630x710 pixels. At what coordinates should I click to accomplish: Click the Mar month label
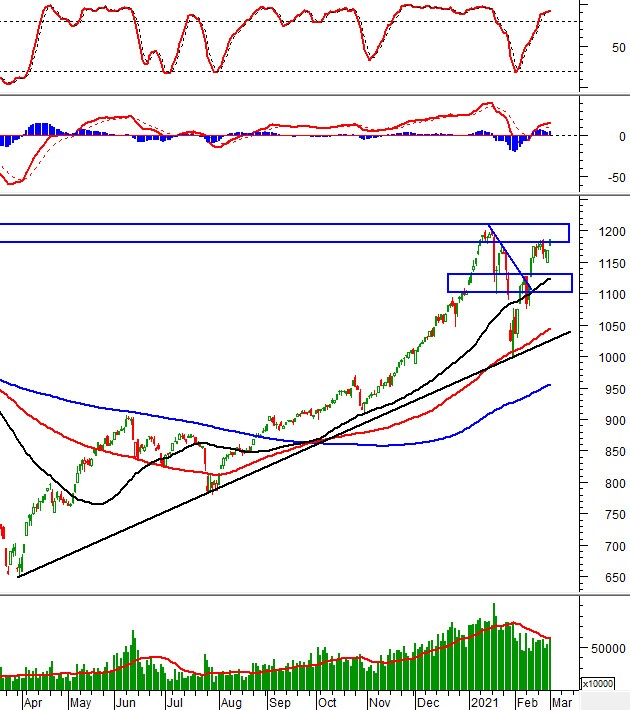(562, 703)
